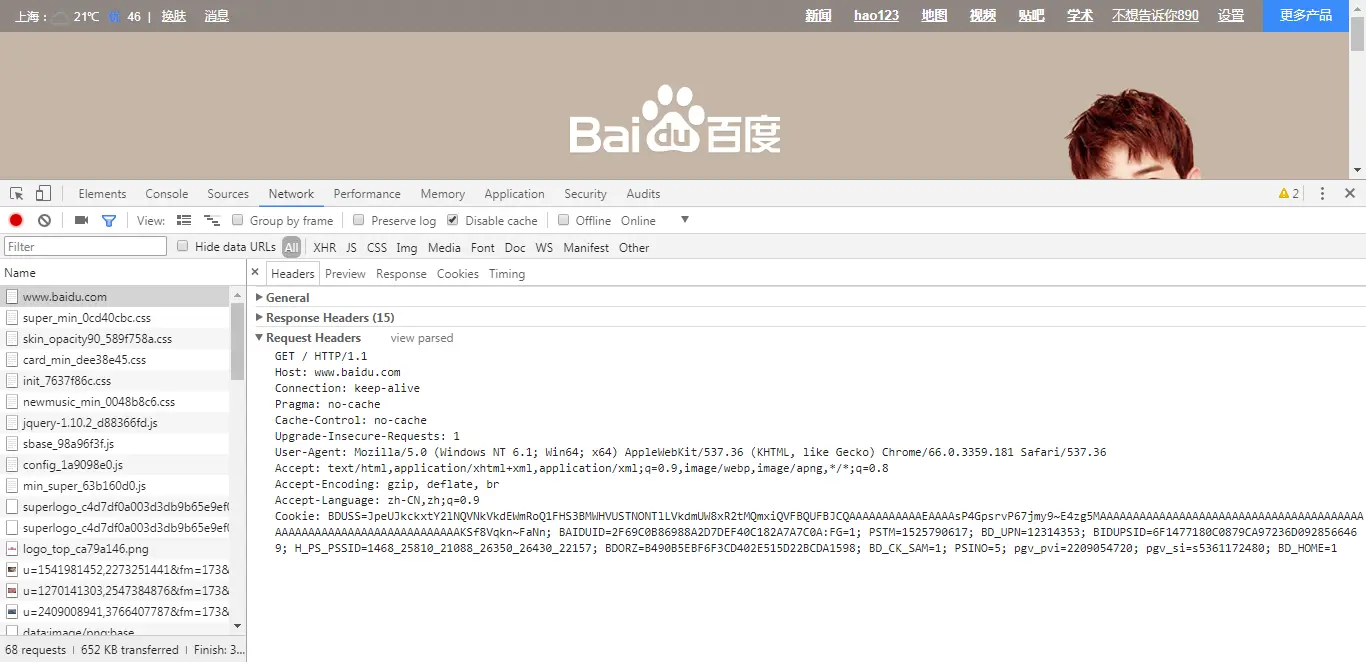1366x662 pixels.
Task: Click view parsed link
Action: coord(422,338)
